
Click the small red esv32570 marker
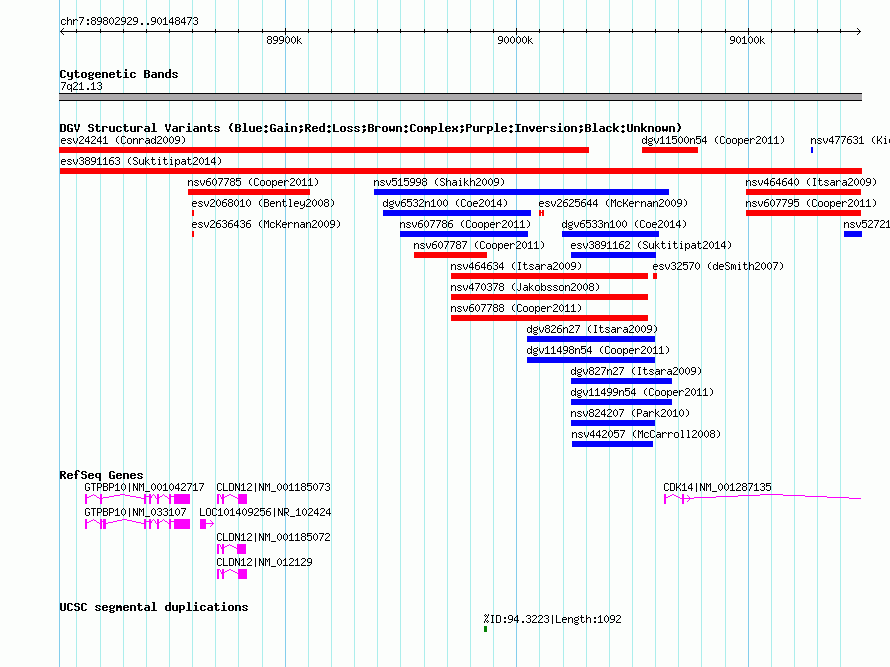[x=655, y=276]
